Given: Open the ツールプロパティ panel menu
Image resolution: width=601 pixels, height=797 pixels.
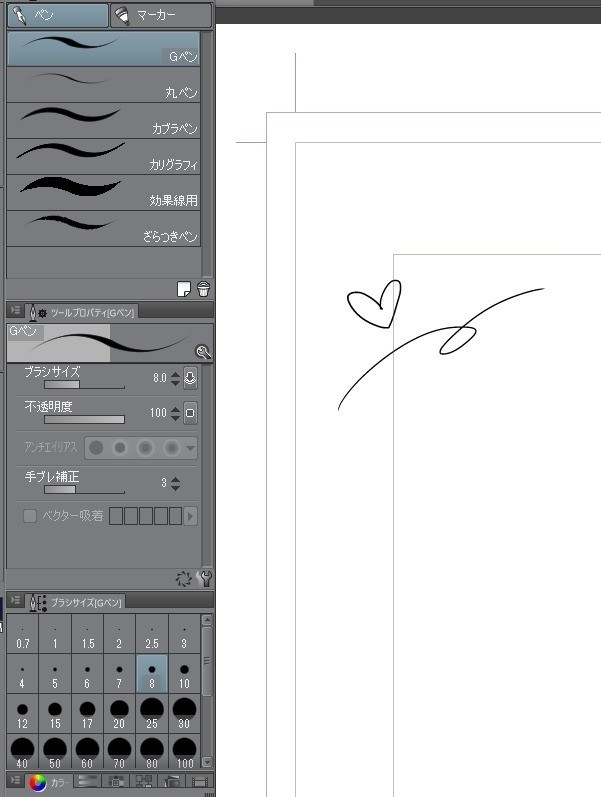Looking at the screenshot, I should 15,312.
